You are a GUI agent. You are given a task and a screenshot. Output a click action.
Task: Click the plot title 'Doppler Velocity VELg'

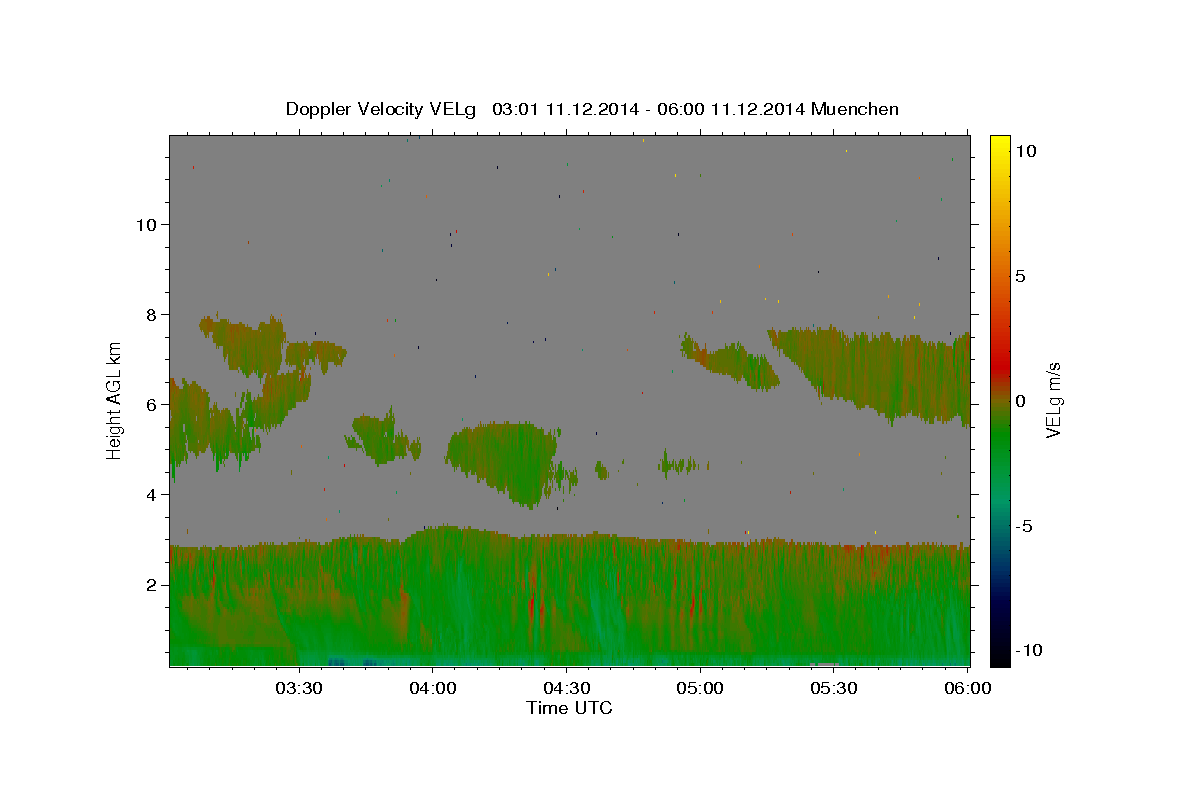click(383, 110)
